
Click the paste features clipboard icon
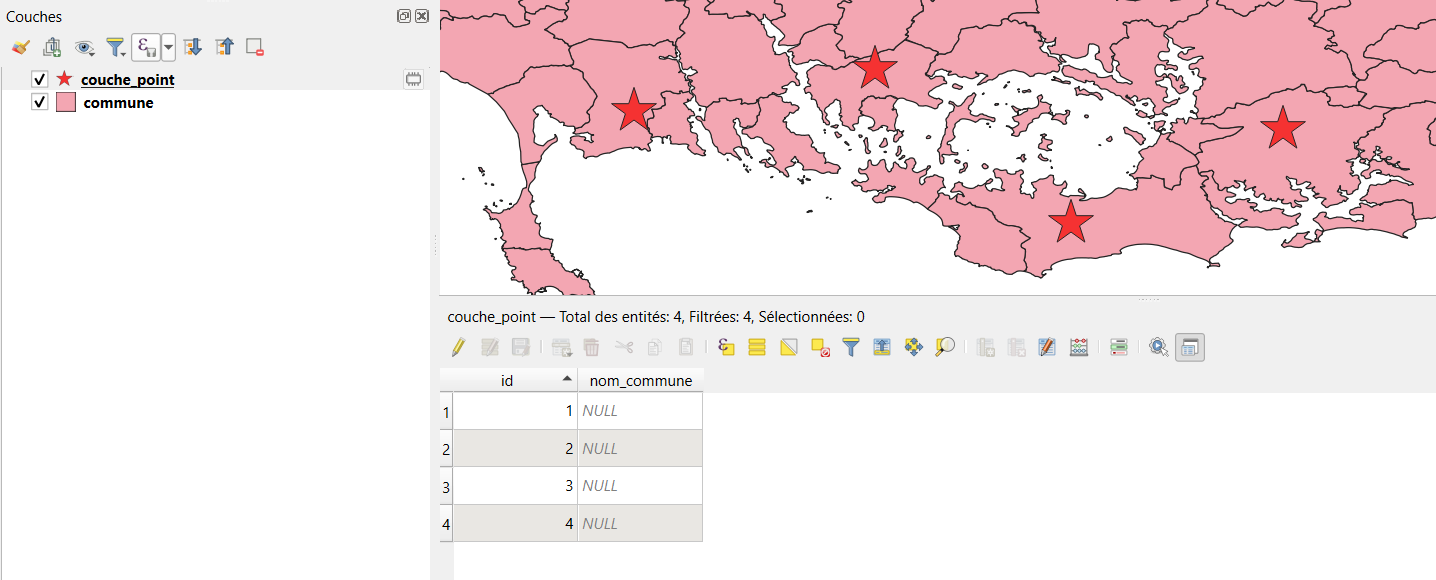tap(686, 347)
